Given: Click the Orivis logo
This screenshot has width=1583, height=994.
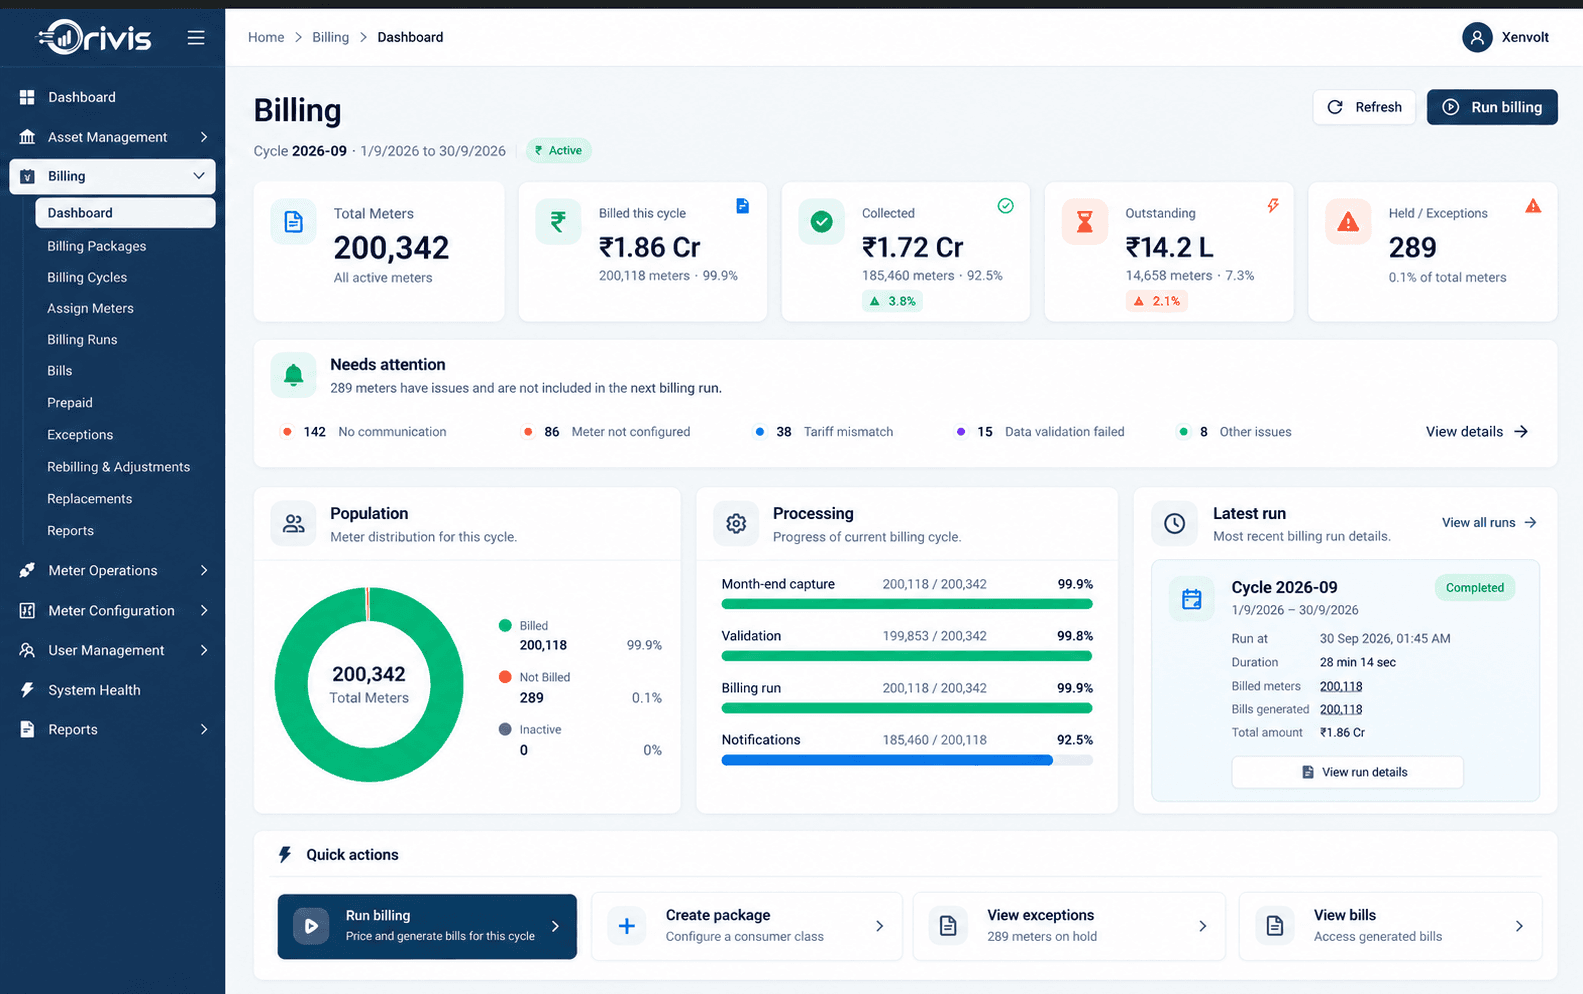Looking at the screenshot, I should tap(95, 38).
